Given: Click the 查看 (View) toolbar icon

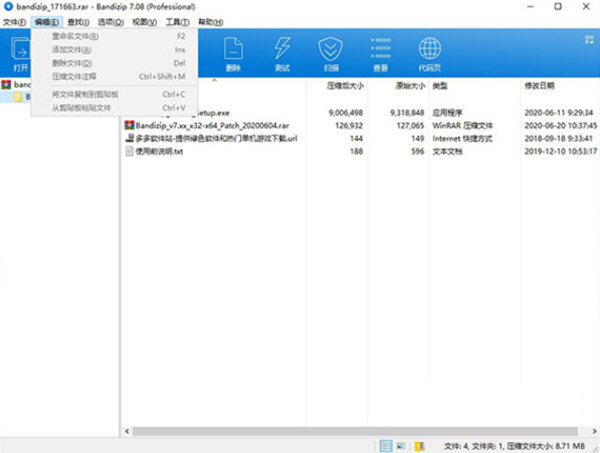Looking at the screenshot, I should tap(381, 53).
